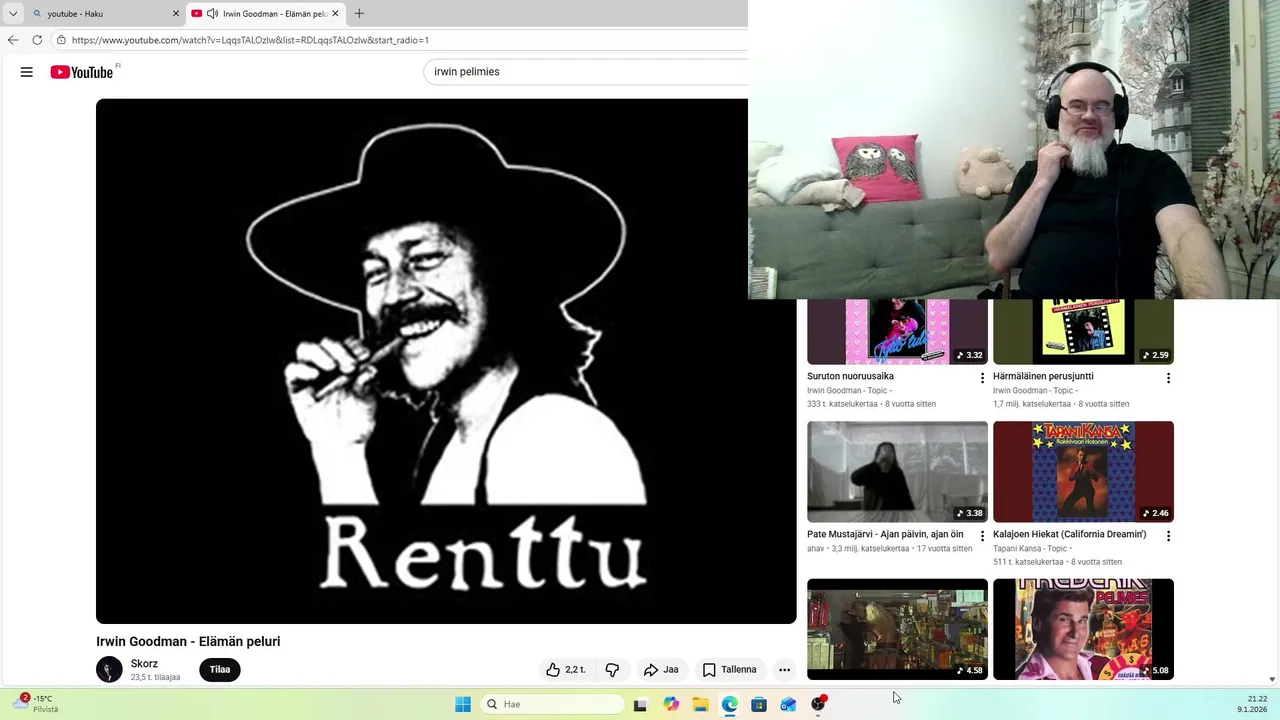The width and height of the screenshot is (1280, 720).
Task: Open OBS Studio taskbar icon
Action: pos(819,704)
